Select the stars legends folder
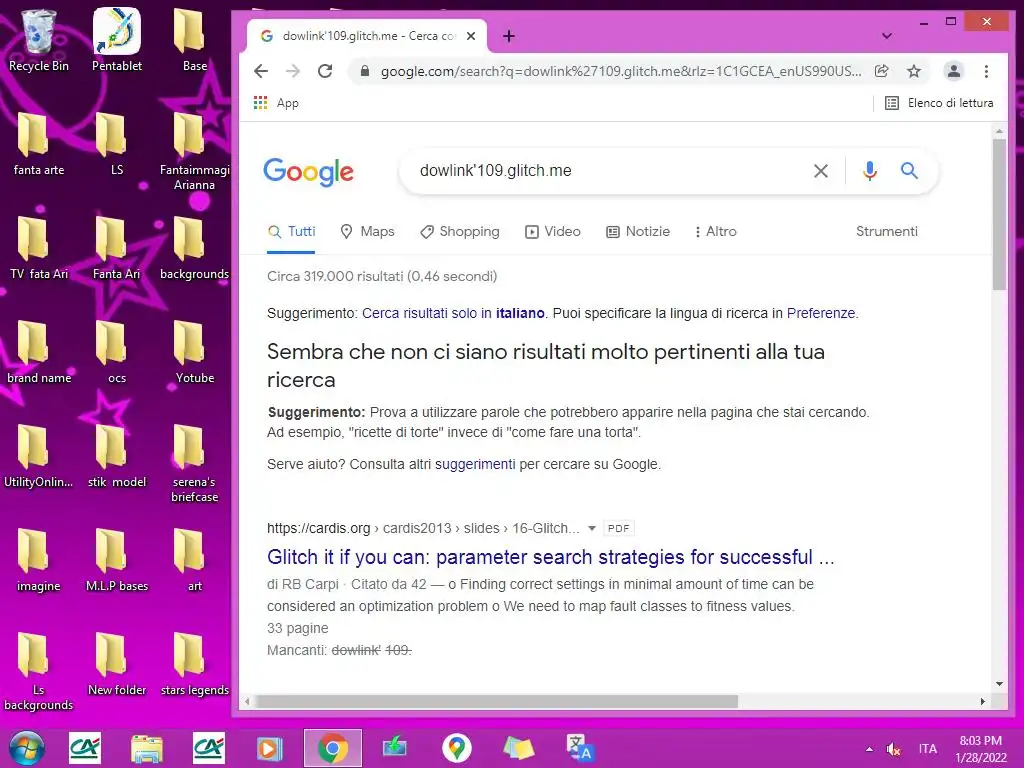The height and width of the screenshot is (768, 1024). pyautogui.click(x=195, y=664)
